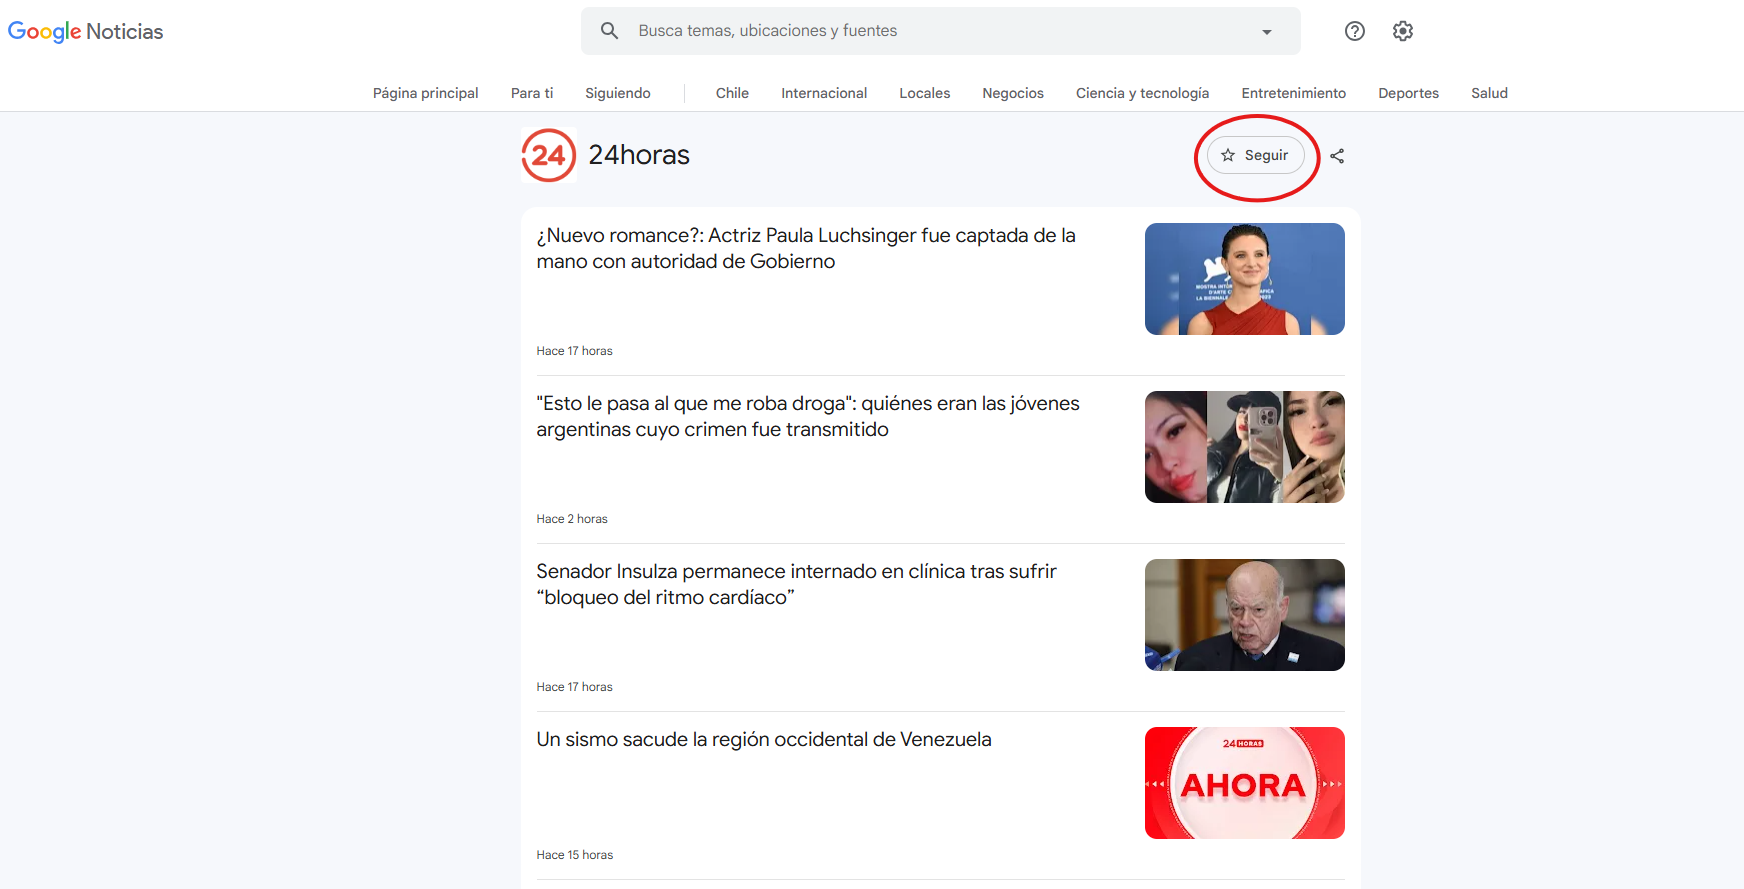
Task: Open the Deportes section
Action: pyautogui.click(x=1408, y=93)
